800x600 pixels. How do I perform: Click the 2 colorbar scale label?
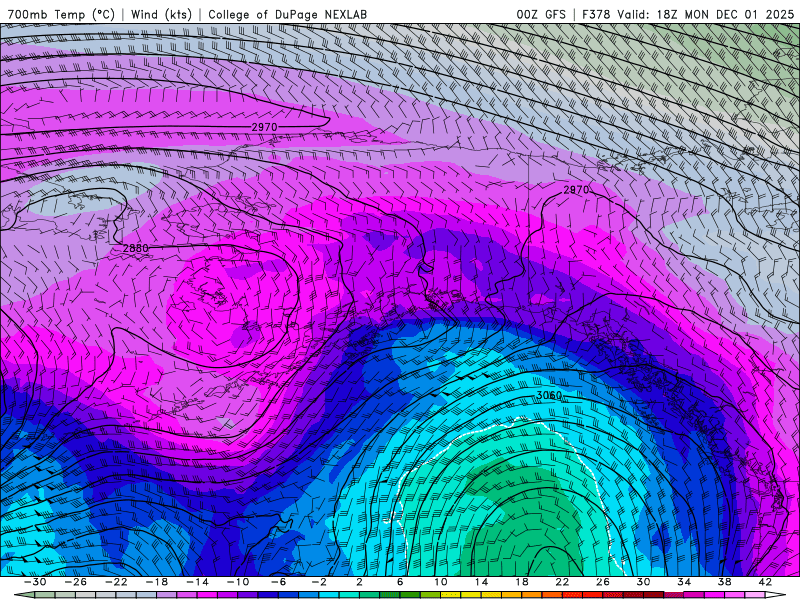(359, 582)
